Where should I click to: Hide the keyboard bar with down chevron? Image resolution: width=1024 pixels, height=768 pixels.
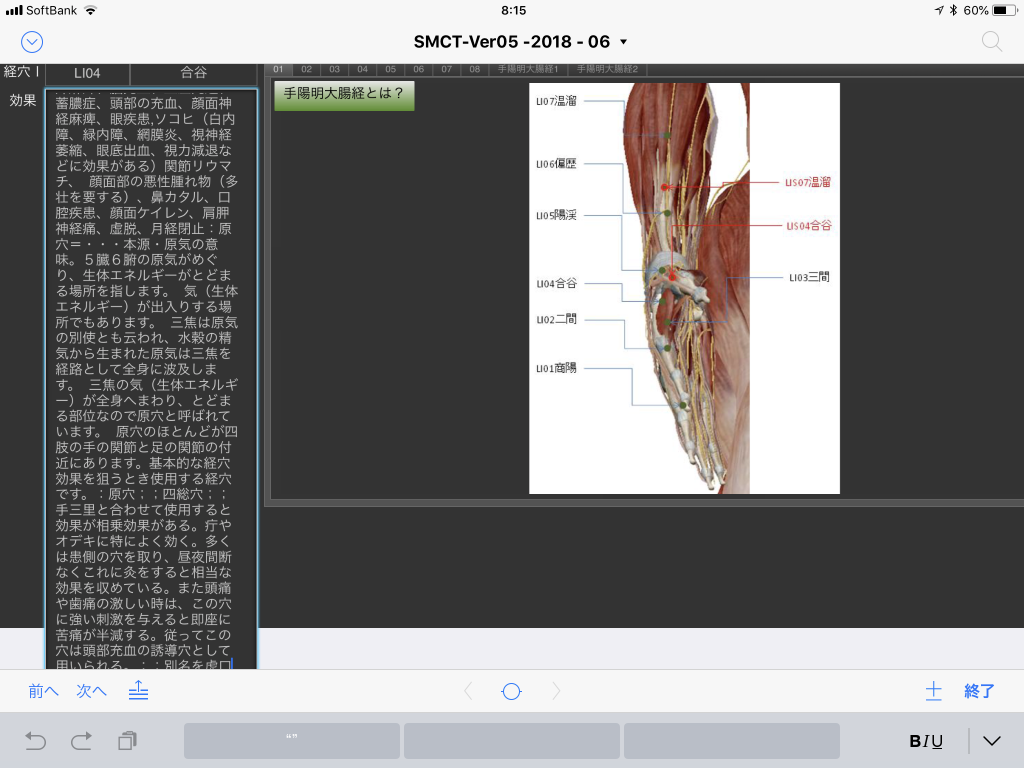(991, 741)
